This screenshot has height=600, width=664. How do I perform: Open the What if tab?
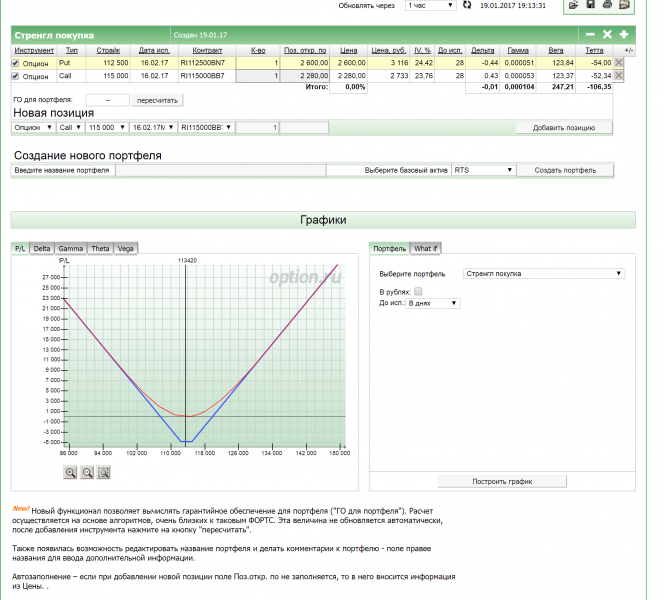click(426, 249)
